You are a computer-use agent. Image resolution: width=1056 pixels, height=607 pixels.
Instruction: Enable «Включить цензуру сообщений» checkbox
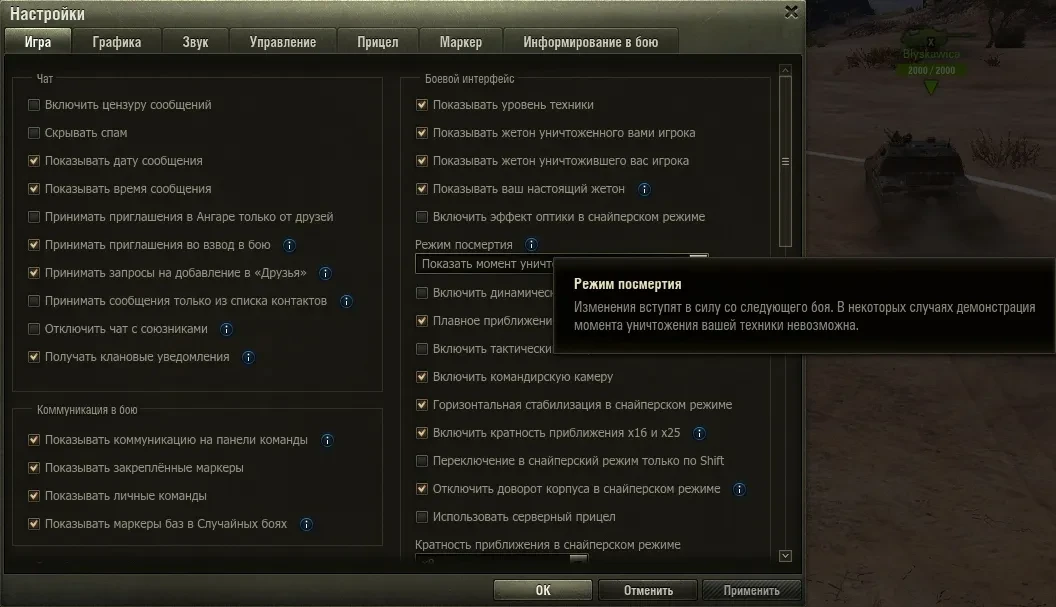click(x=34, y=105)
